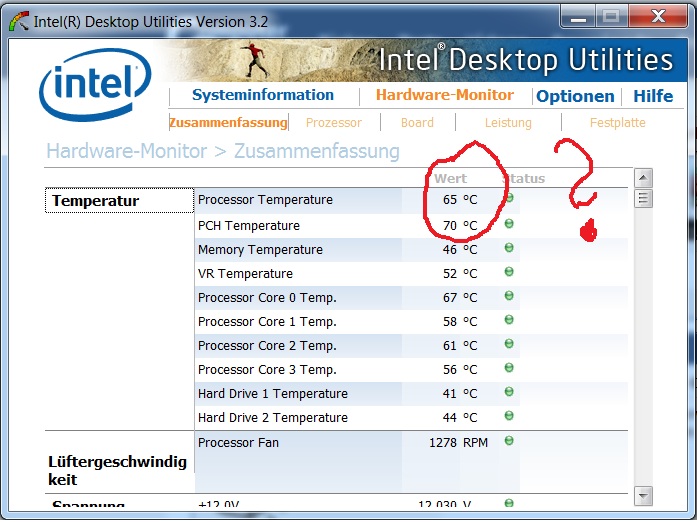Click status indicator for PCH Temperature
Viewport: 697px width, 522px height.
click(509, 224)
